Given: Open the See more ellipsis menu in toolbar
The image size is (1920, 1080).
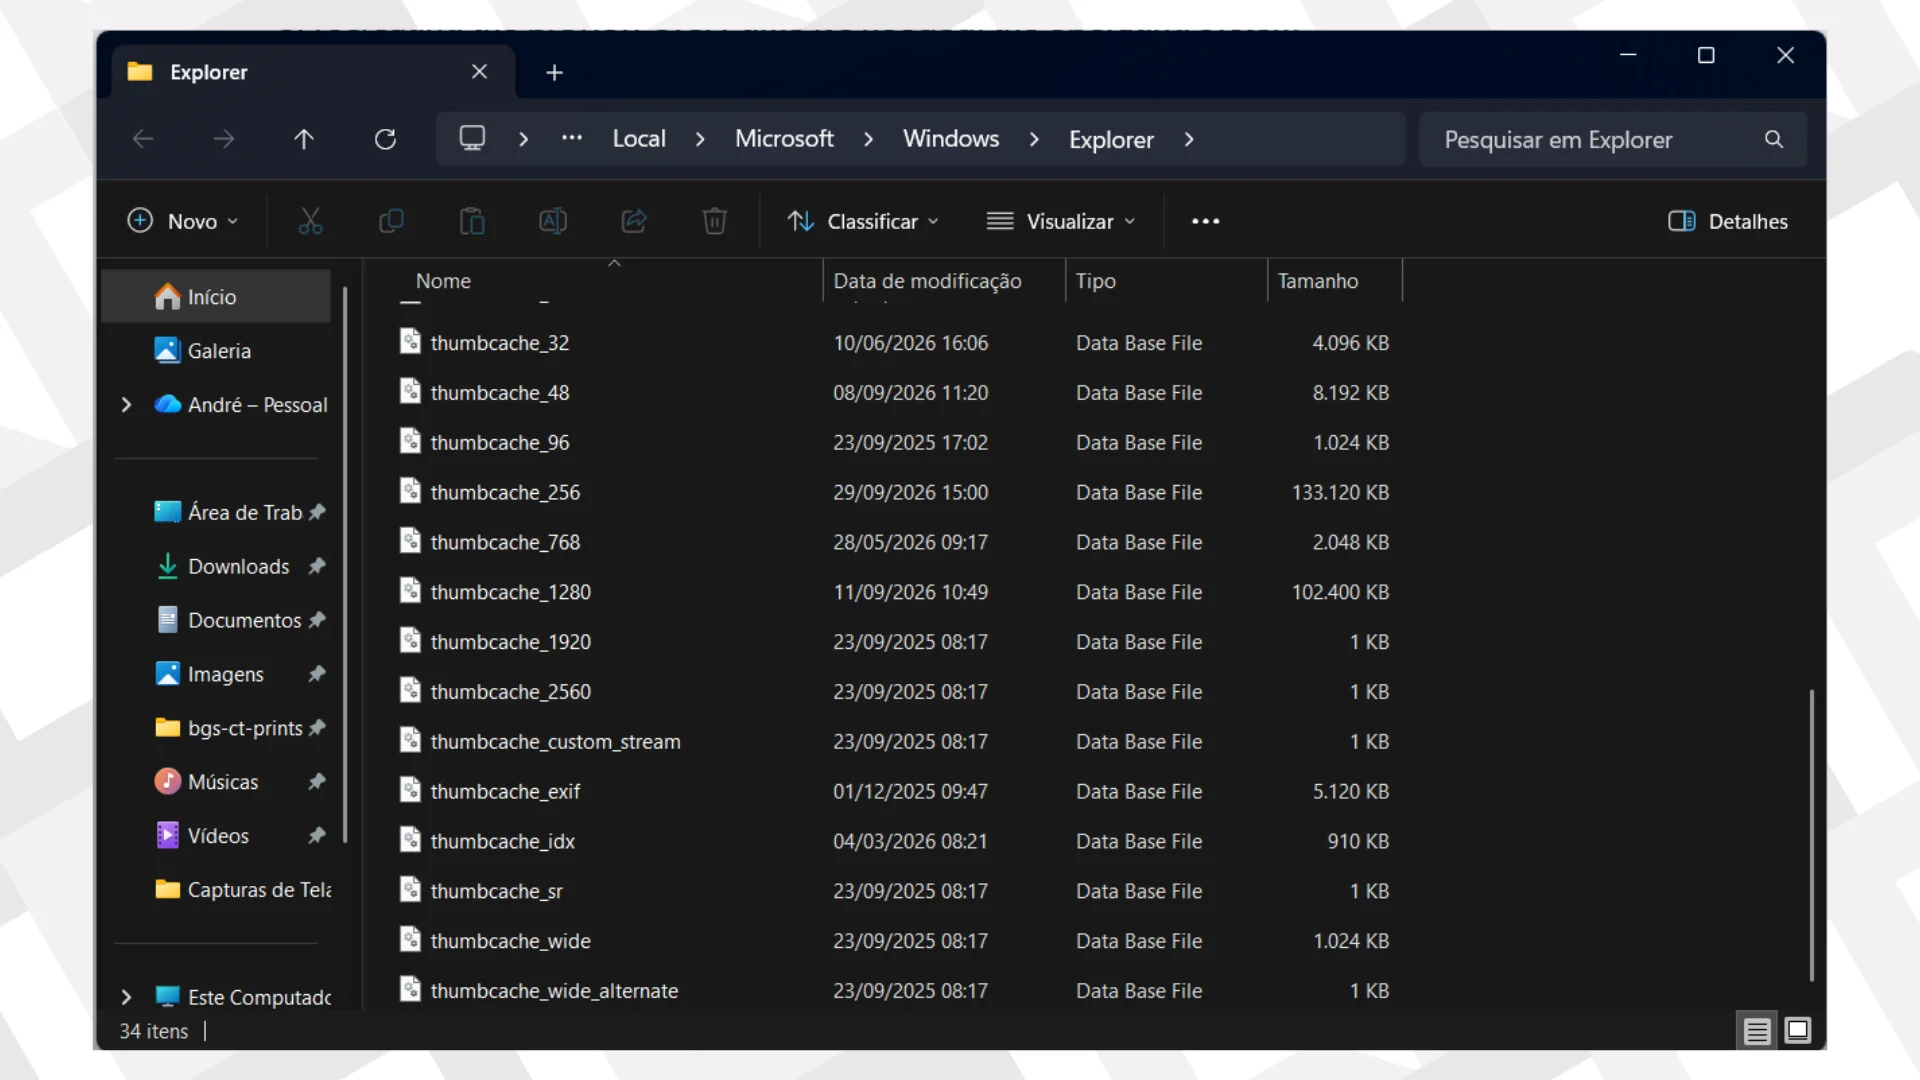Looking at the screenshot, I should [x=1206, y=221].
